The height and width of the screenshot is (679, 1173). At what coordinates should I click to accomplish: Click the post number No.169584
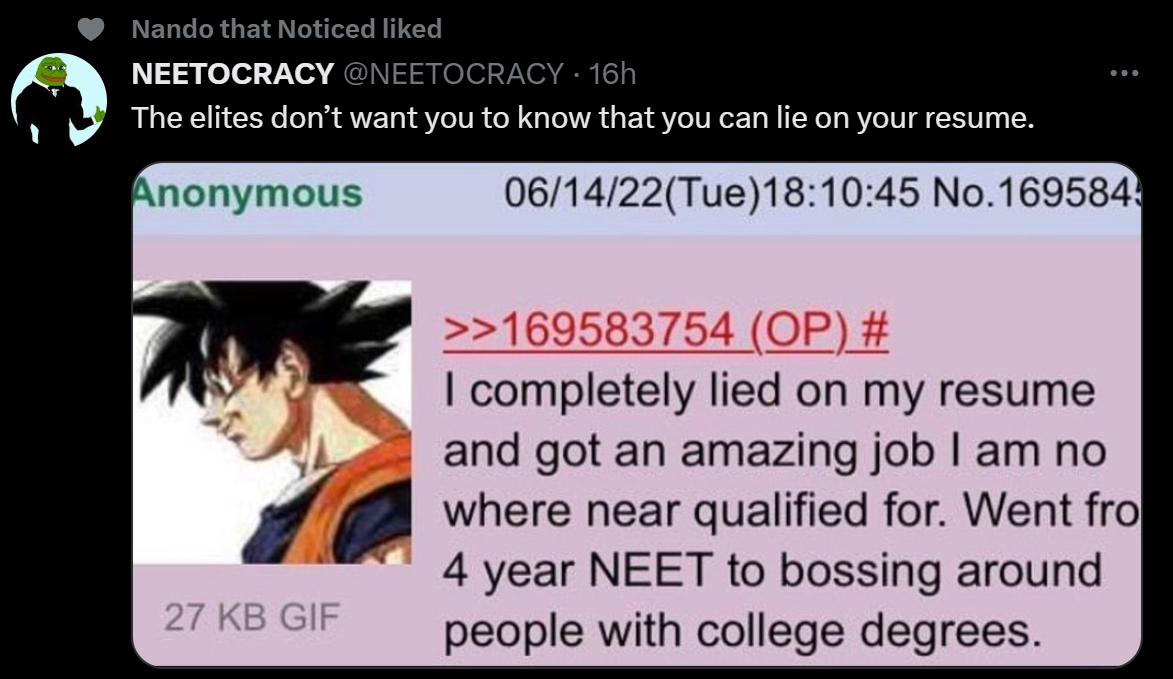[1037, 194]
